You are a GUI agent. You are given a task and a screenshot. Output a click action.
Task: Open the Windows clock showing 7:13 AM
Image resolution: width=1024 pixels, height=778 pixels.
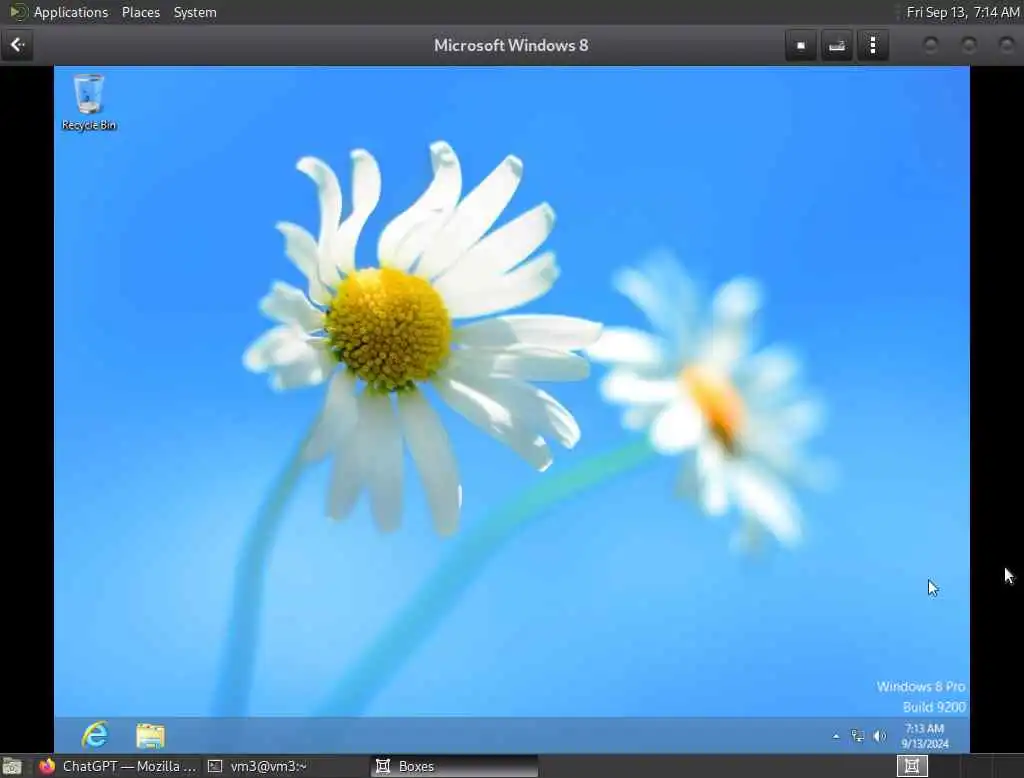pos(925,736)
